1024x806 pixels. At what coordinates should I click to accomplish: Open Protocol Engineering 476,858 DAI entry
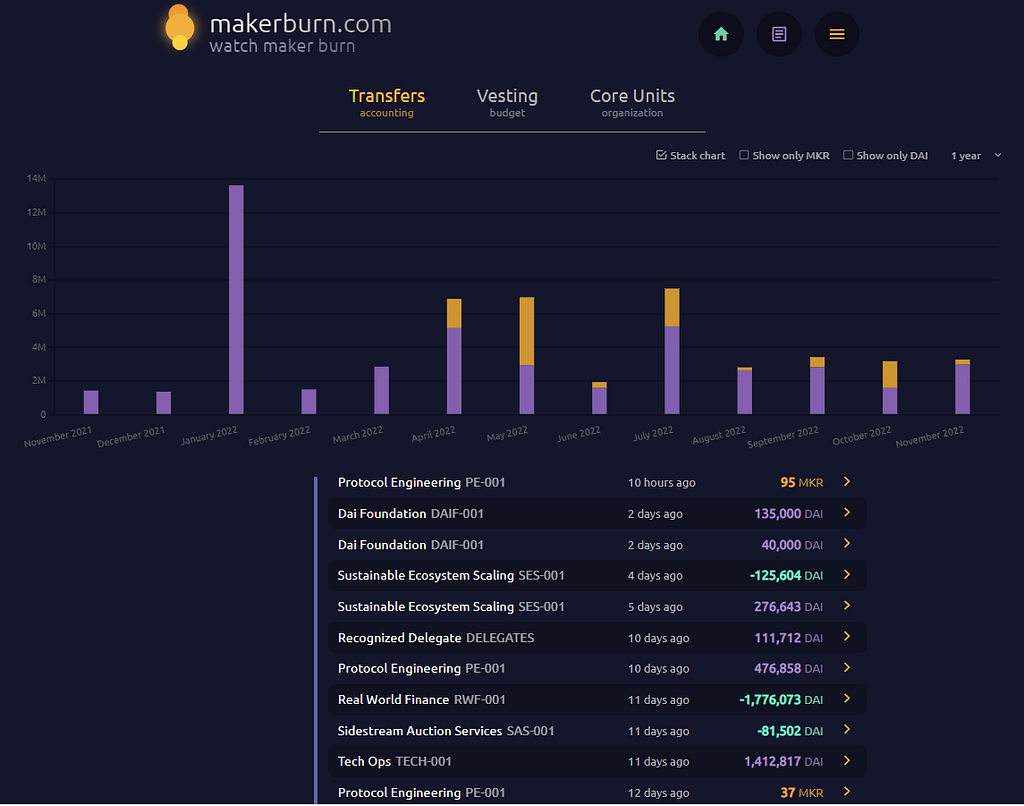[x=597, y=668]
